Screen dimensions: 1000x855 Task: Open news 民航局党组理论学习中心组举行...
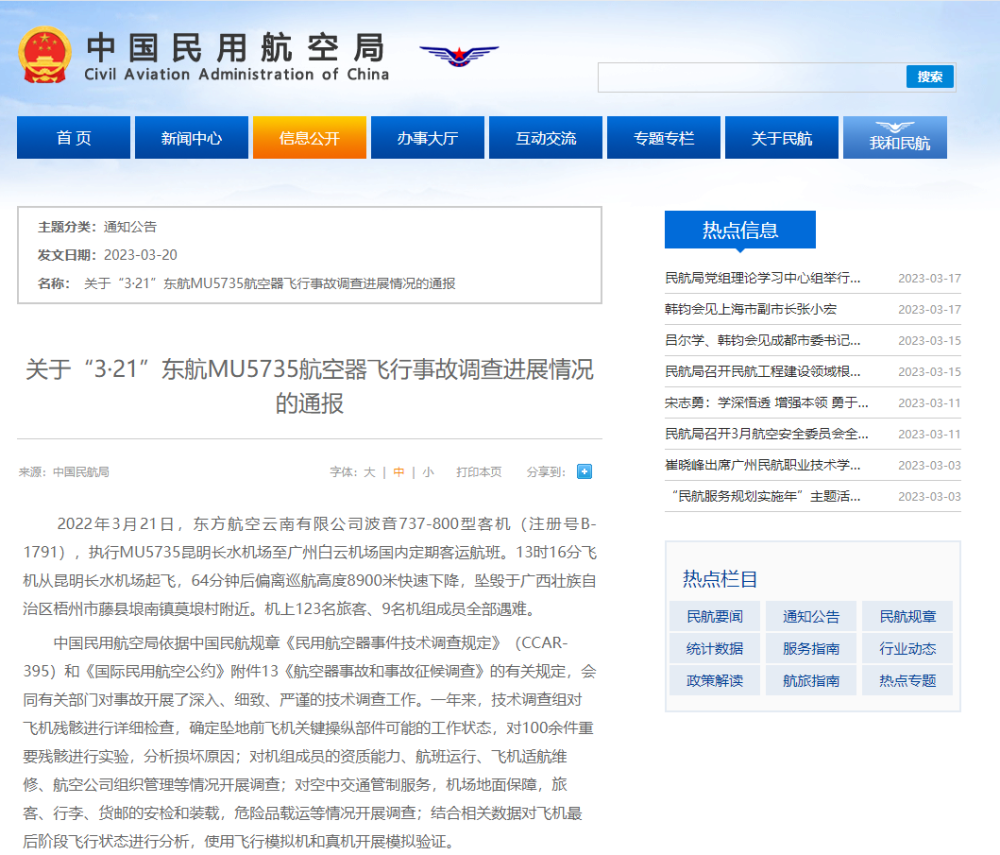pyautogui.click(x=762, y=278)
